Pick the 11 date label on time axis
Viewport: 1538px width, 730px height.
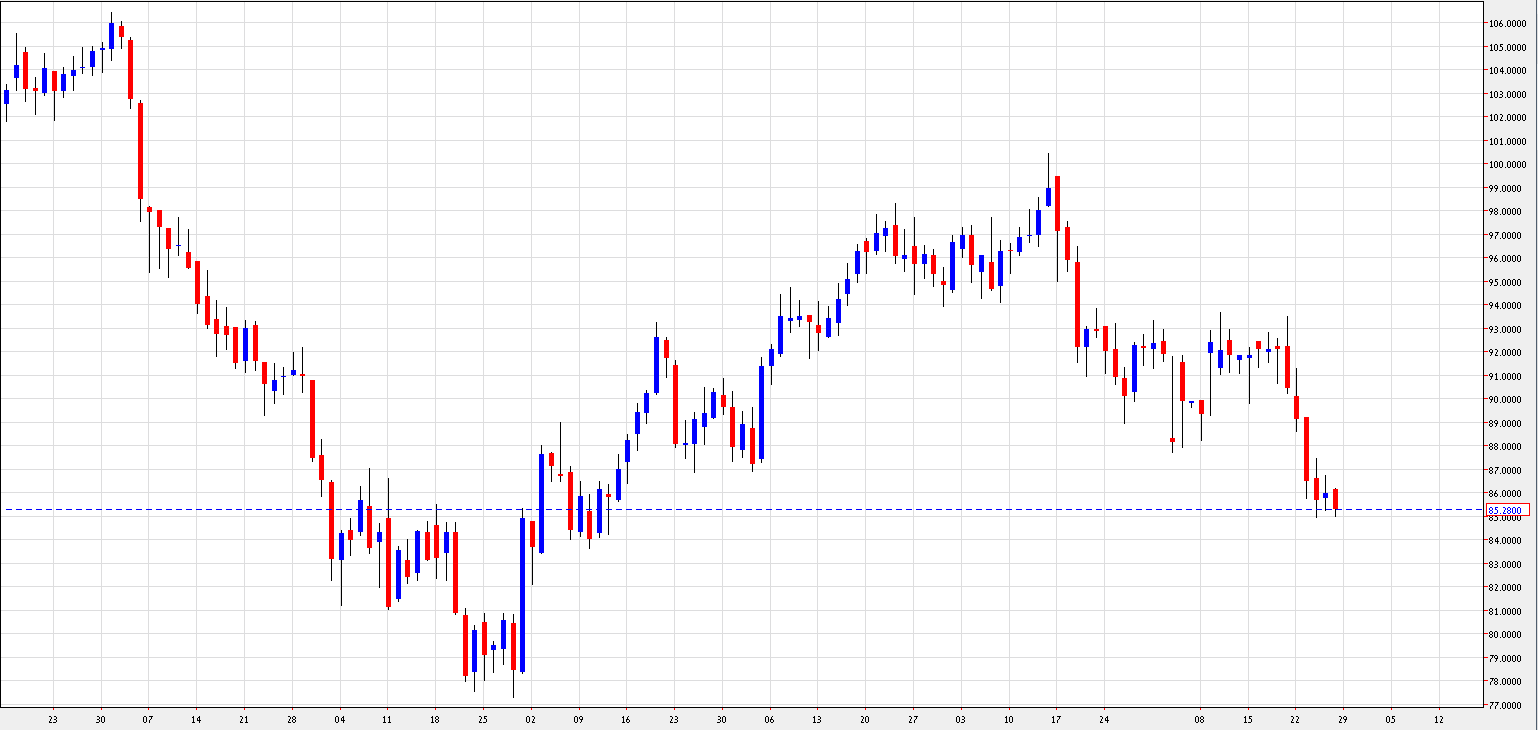pos(387,719)
